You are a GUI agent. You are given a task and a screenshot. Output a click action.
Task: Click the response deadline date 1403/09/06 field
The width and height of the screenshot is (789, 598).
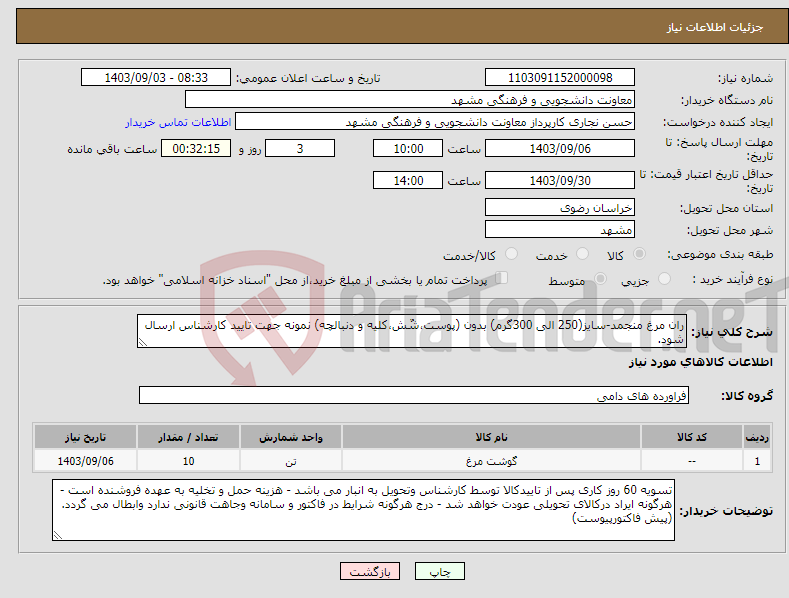[x=560, y=148]
